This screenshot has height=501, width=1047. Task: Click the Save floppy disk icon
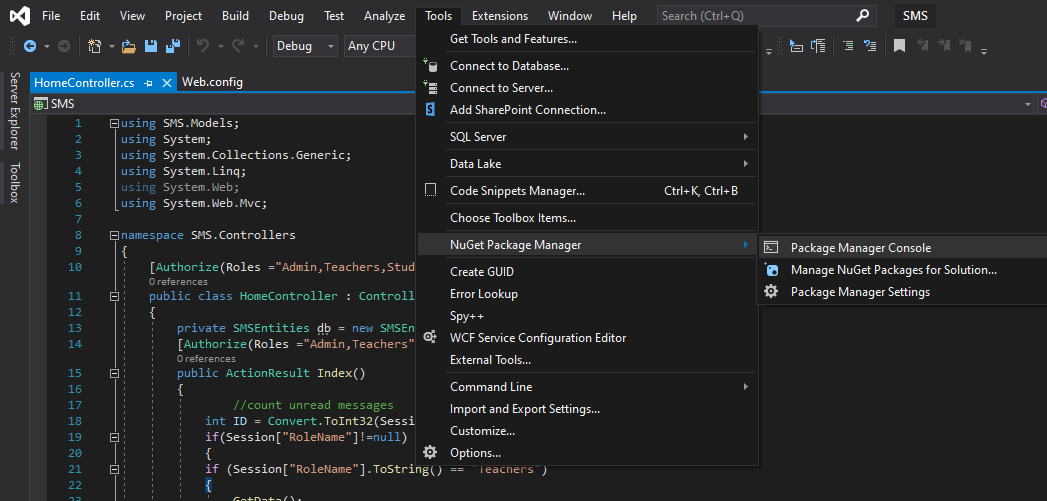point(151,46)
